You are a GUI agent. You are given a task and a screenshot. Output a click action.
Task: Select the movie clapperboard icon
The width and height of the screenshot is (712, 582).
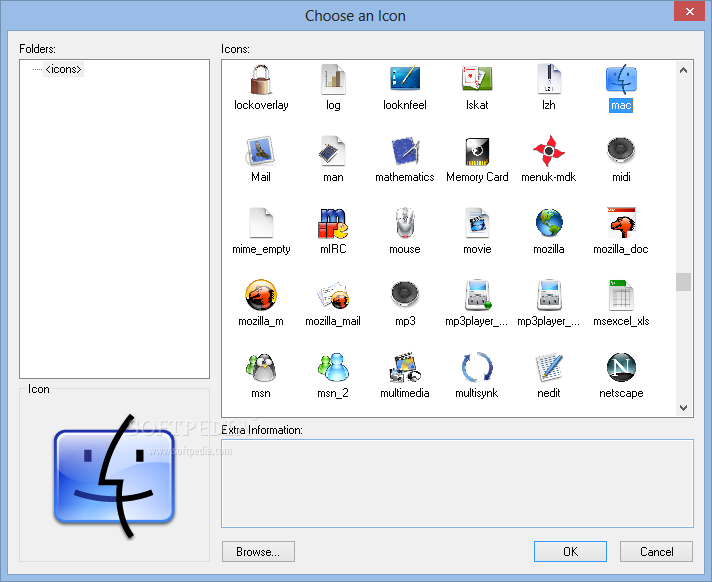pyautogui.click(x=477, y=223)
